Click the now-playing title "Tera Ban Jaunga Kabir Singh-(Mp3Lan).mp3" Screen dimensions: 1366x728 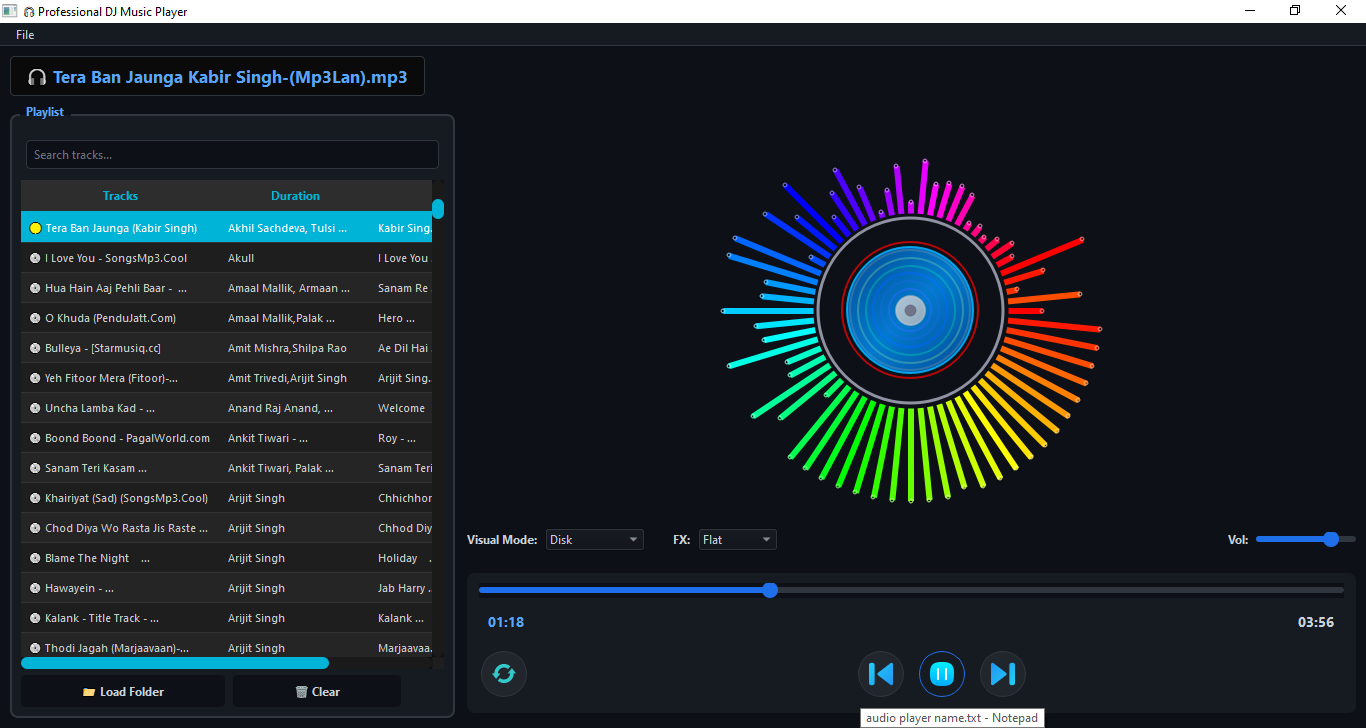tap(230, 77)
